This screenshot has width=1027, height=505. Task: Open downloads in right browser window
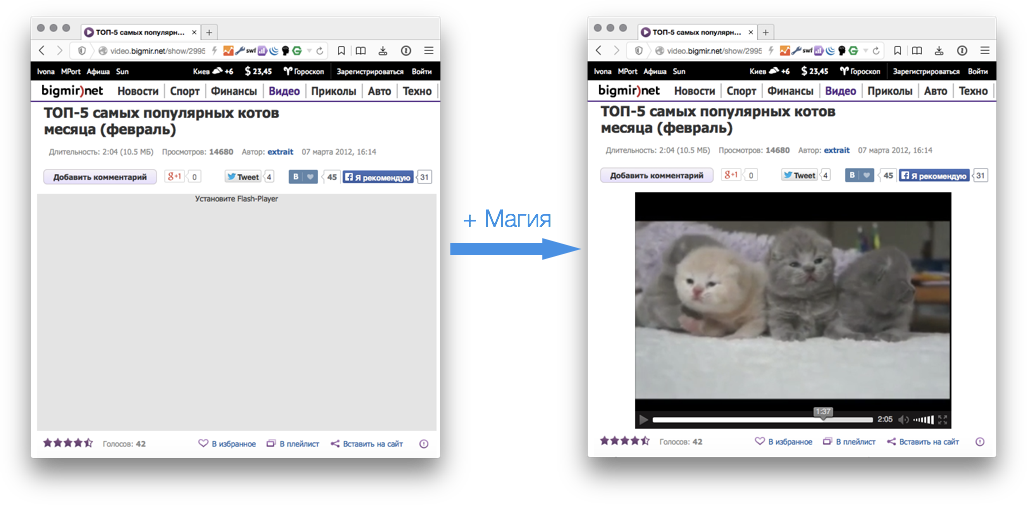(941, 50)
